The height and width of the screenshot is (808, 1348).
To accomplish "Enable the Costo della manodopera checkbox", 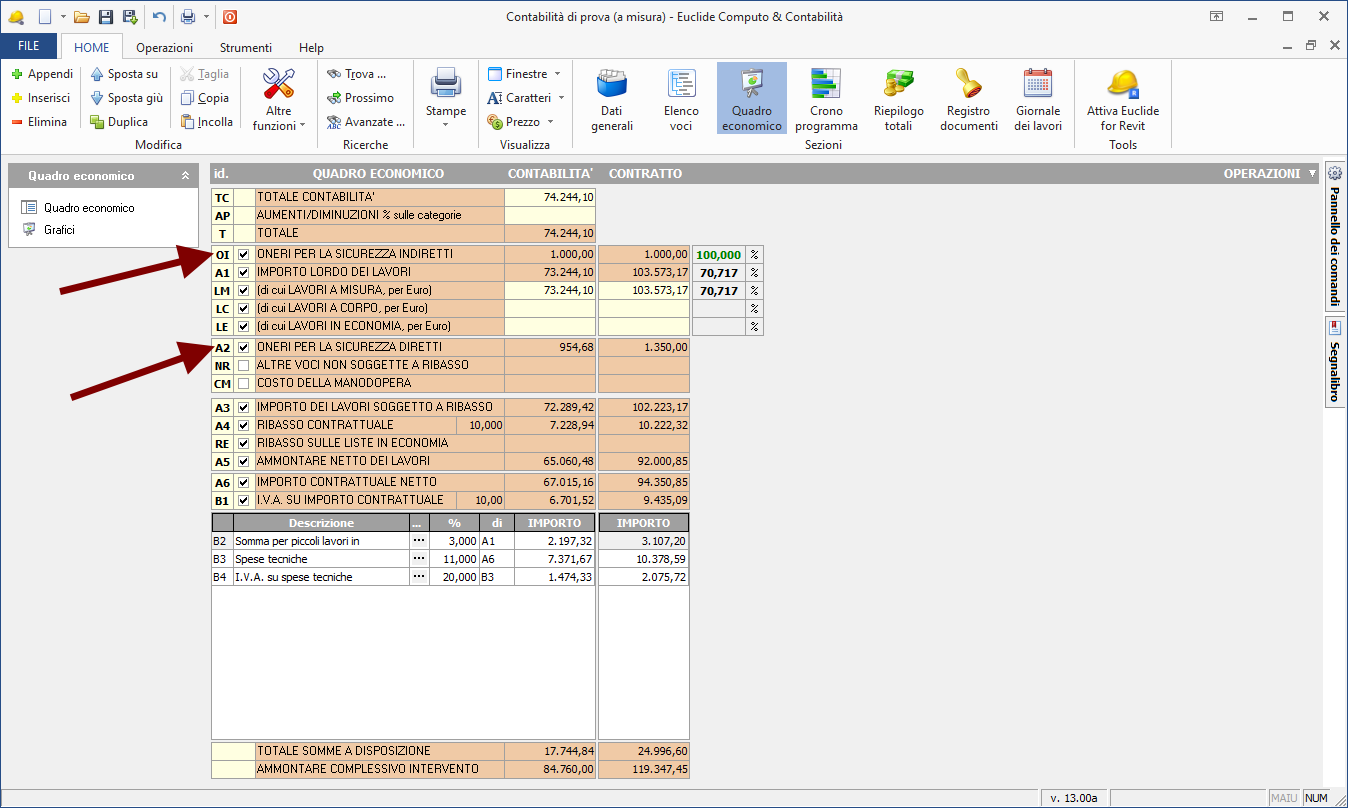I will pos(243,384).
